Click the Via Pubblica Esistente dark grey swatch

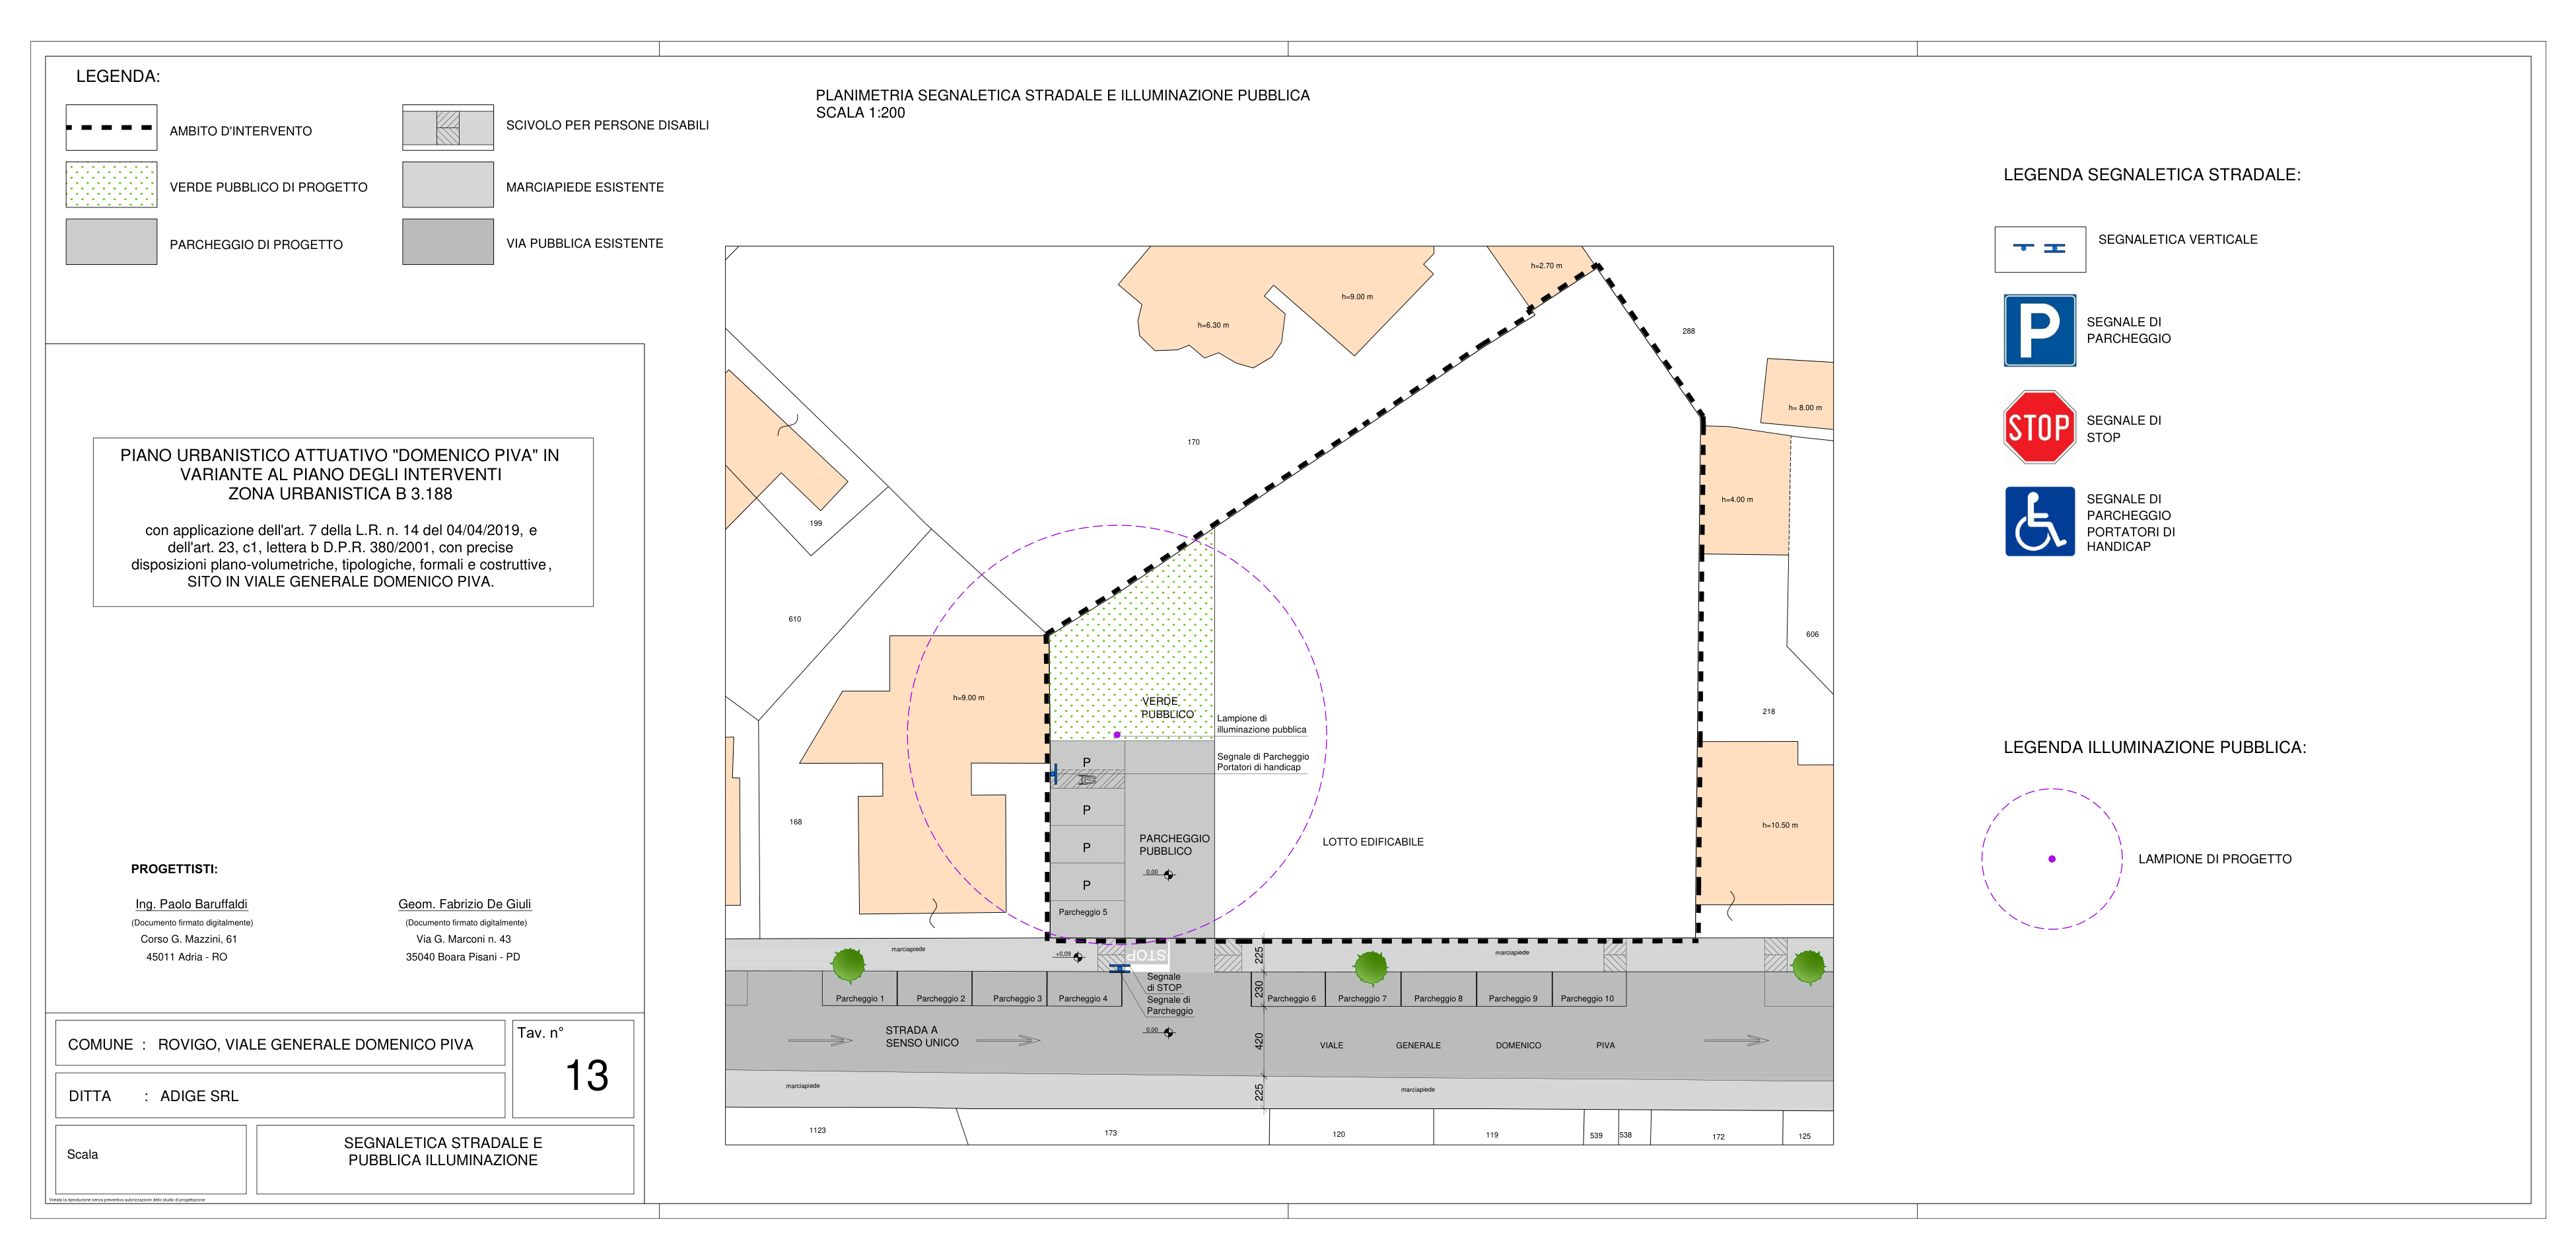tap(448, 242)
